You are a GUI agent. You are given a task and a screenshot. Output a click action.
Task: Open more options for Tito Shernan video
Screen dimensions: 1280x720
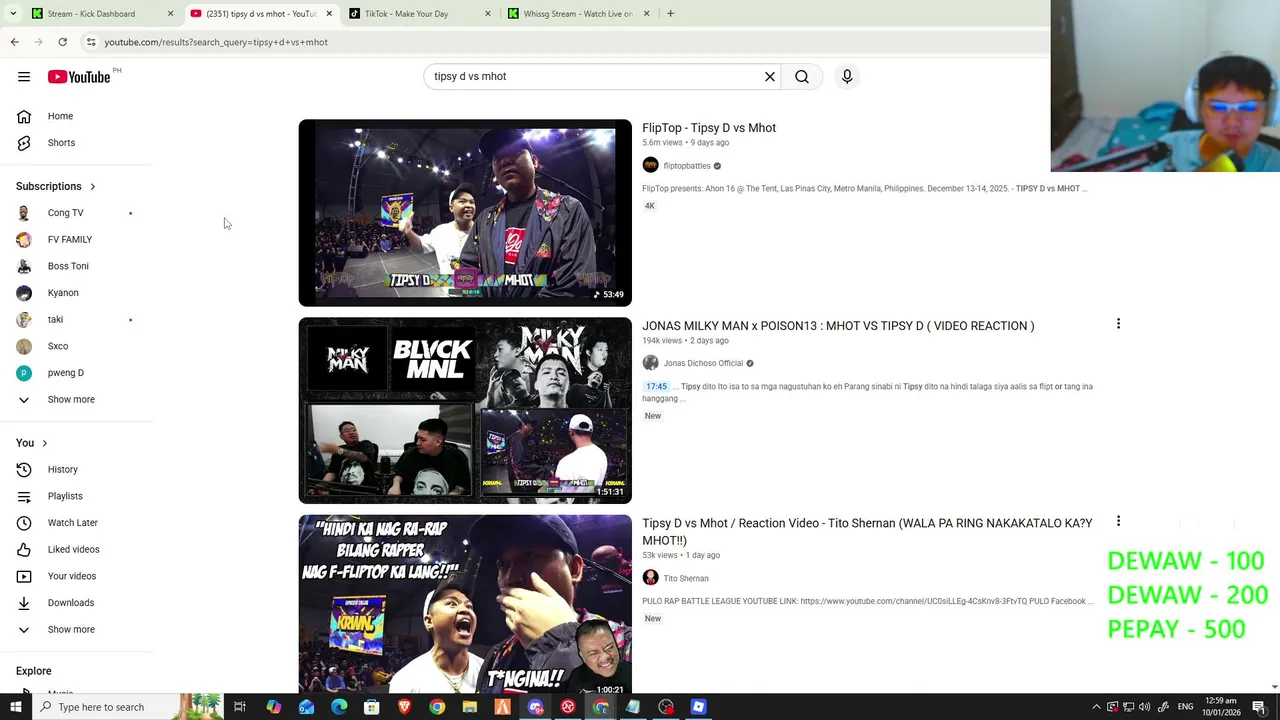[x=1118, y=521]
